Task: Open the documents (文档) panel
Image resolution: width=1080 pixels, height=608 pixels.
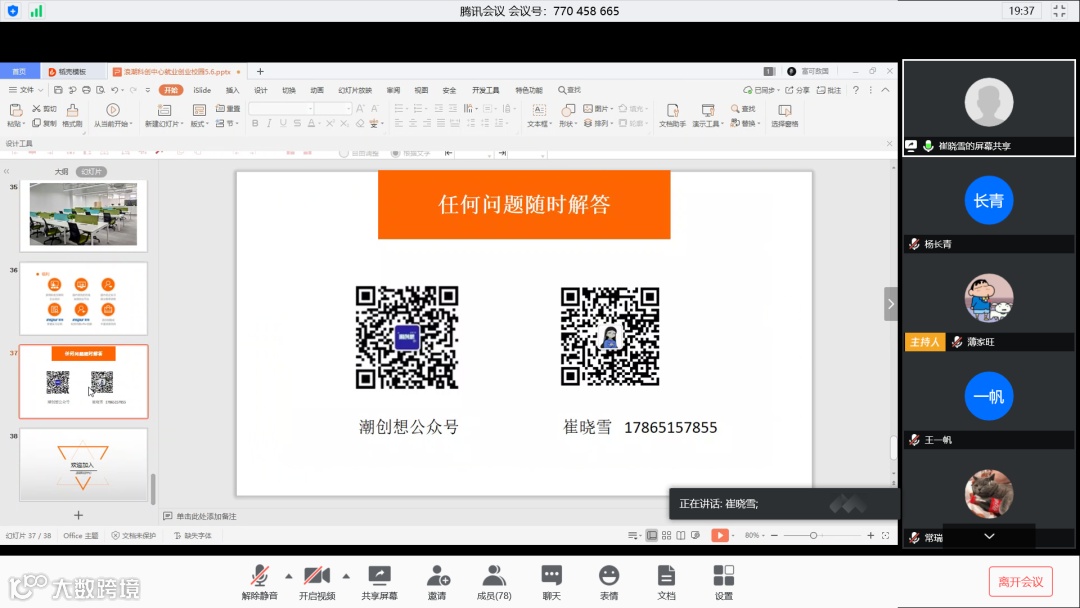Action: (666, 582)
